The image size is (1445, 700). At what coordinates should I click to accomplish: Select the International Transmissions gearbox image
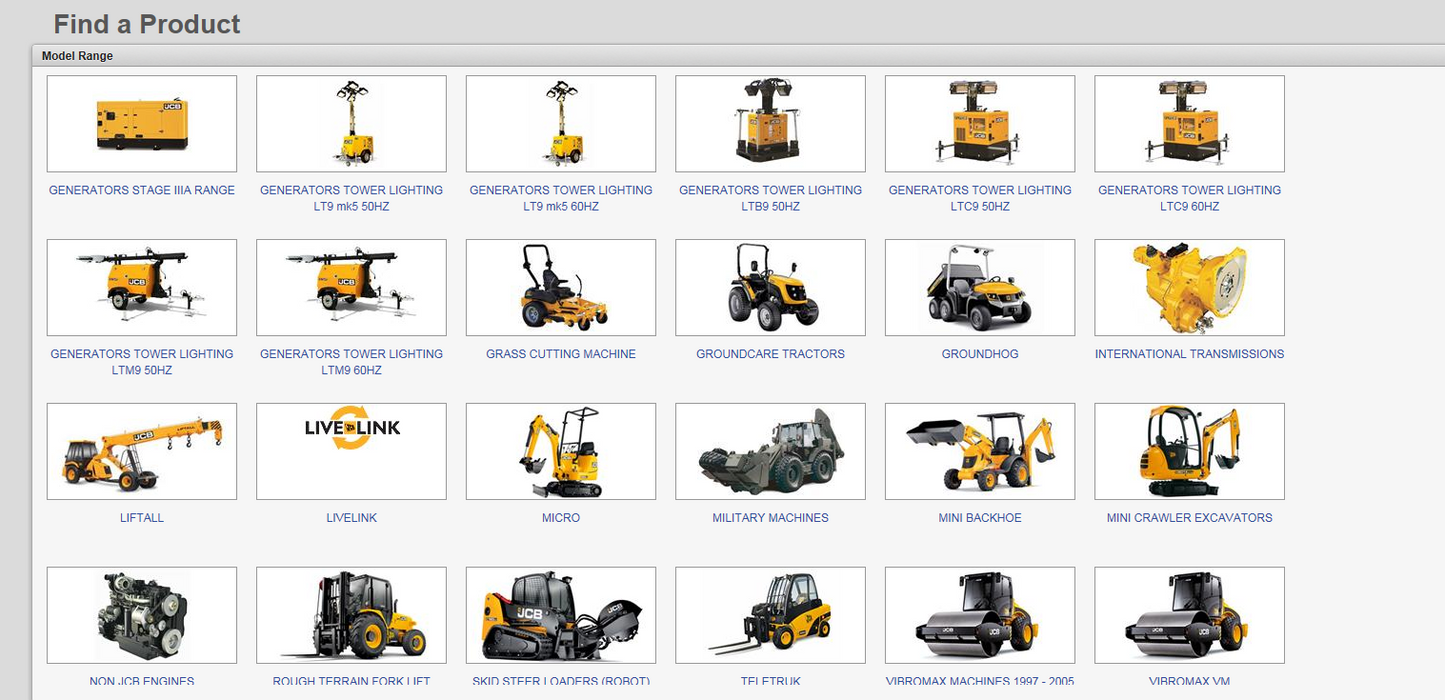pos(1189,288)
